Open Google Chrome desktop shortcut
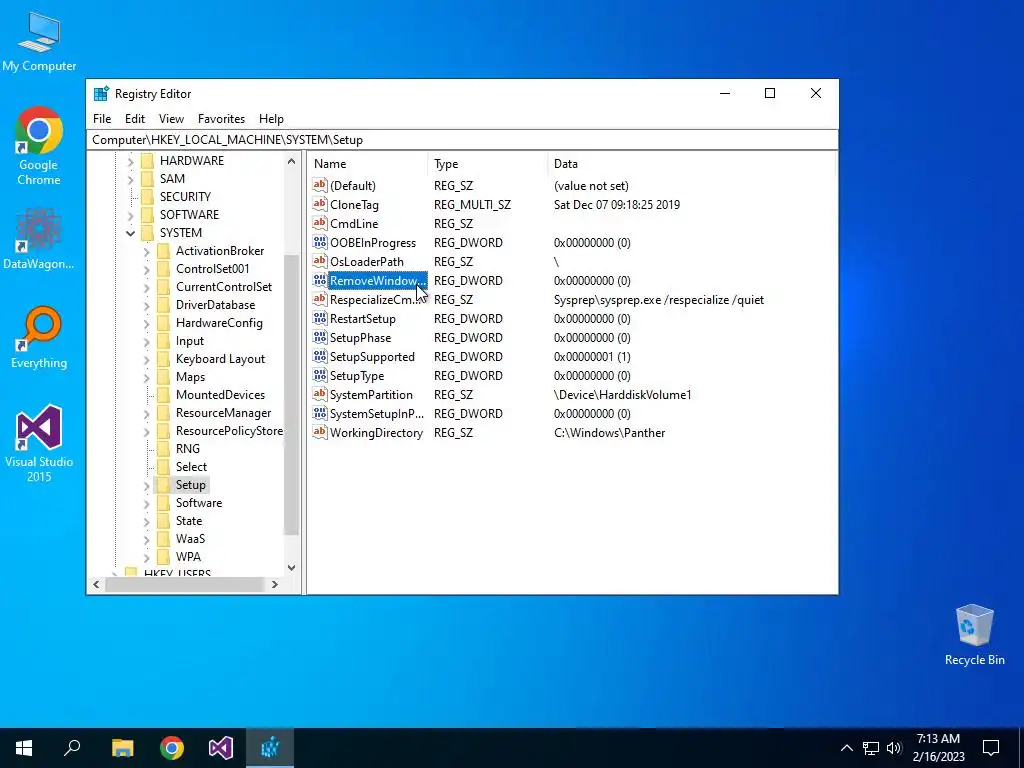1024x768 pixels. pos(39,145)
